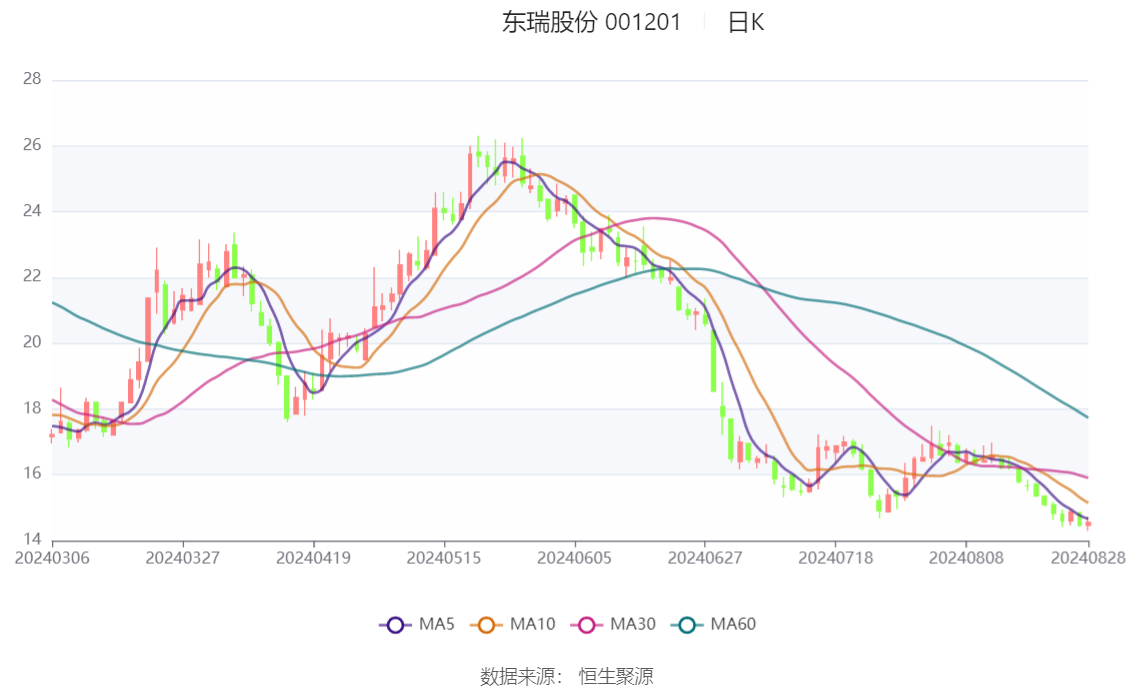Click the 20 price axis label
This screenshot has width=1134, height=689.
[x=32, y=342]
